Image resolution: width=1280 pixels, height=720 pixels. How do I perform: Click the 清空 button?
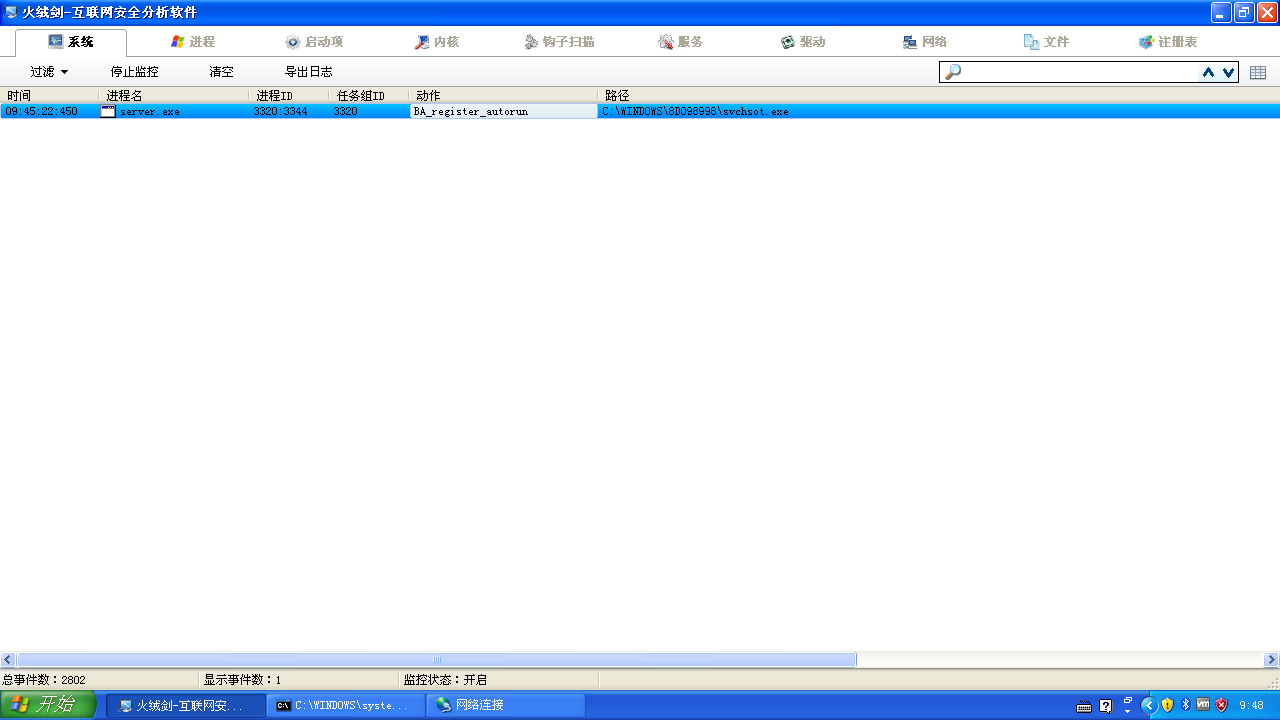click(222, 72)
